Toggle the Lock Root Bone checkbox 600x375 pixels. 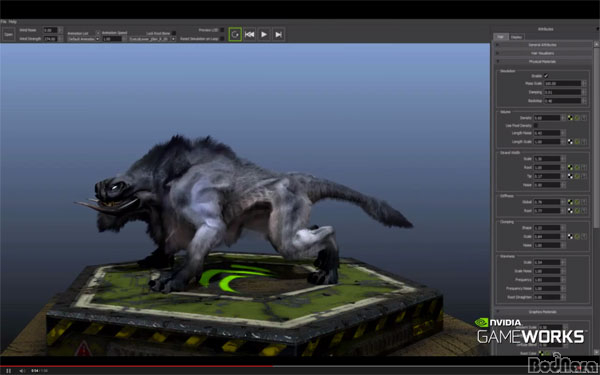[174, 33]
